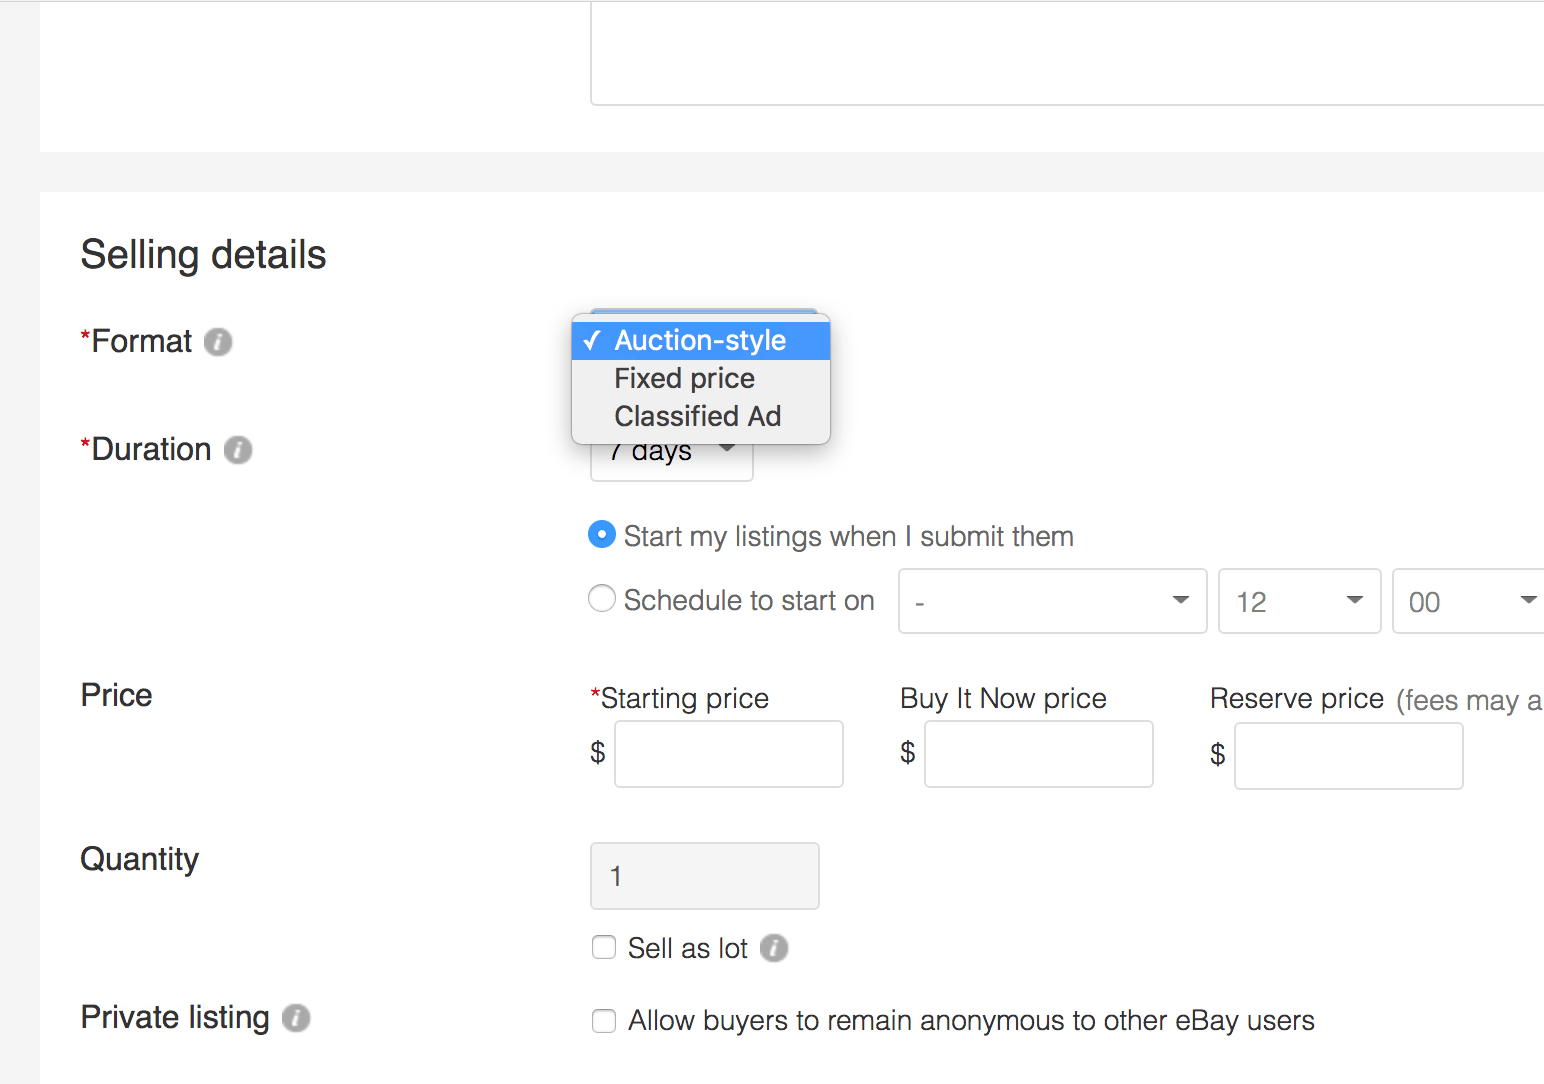The height and width of the screenshot is (1084, 1544).
Task: Click the Selling details heading
Action: point(203,255)
